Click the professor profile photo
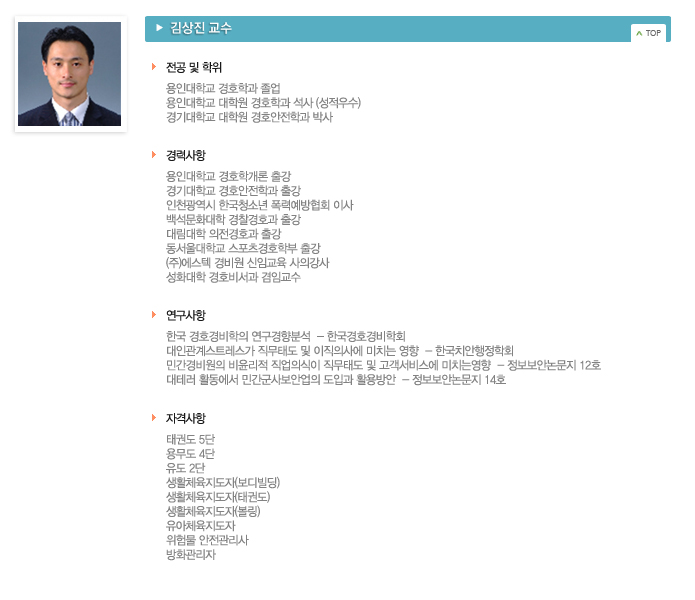Image resolution: width=695 pixels, height=600 pixels. pyautogui.click(x=70, y=74)
